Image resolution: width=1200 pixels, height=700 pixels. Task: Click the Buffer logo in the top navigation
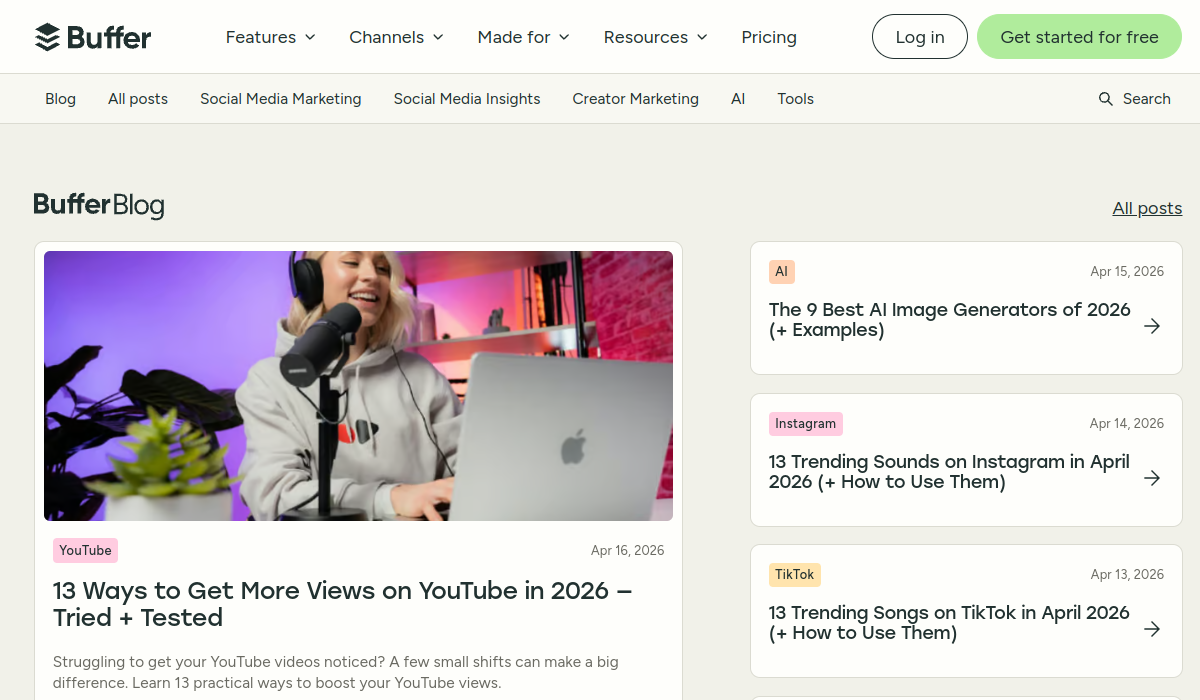[93, 36]
